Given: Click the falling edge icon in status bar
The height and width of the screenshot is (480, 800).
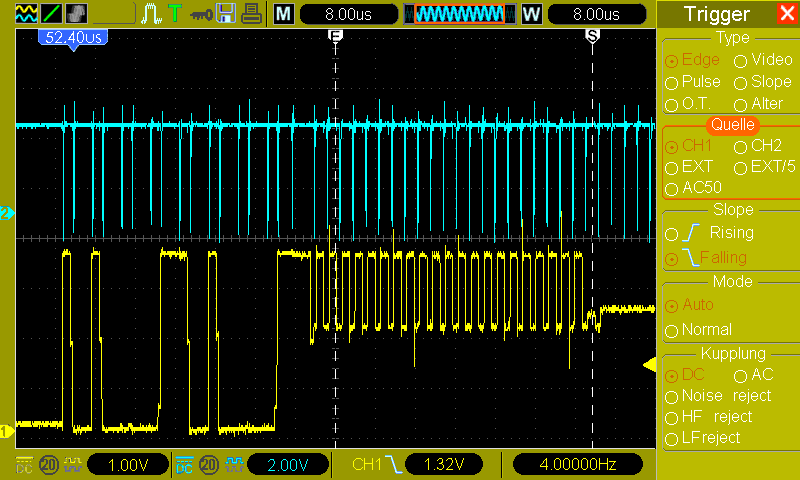Looking at the screenshot, I should 393,464.
